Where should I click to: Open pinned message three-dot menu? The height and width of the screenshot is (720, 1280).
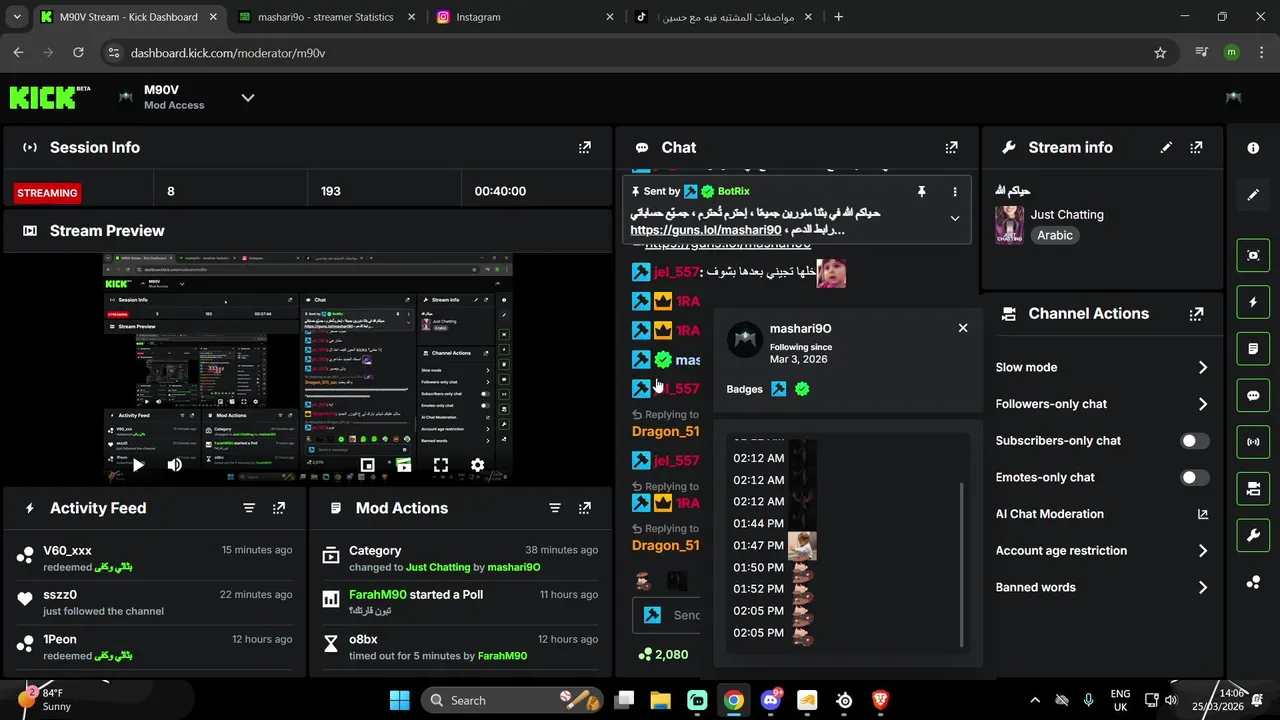[954, 191]
